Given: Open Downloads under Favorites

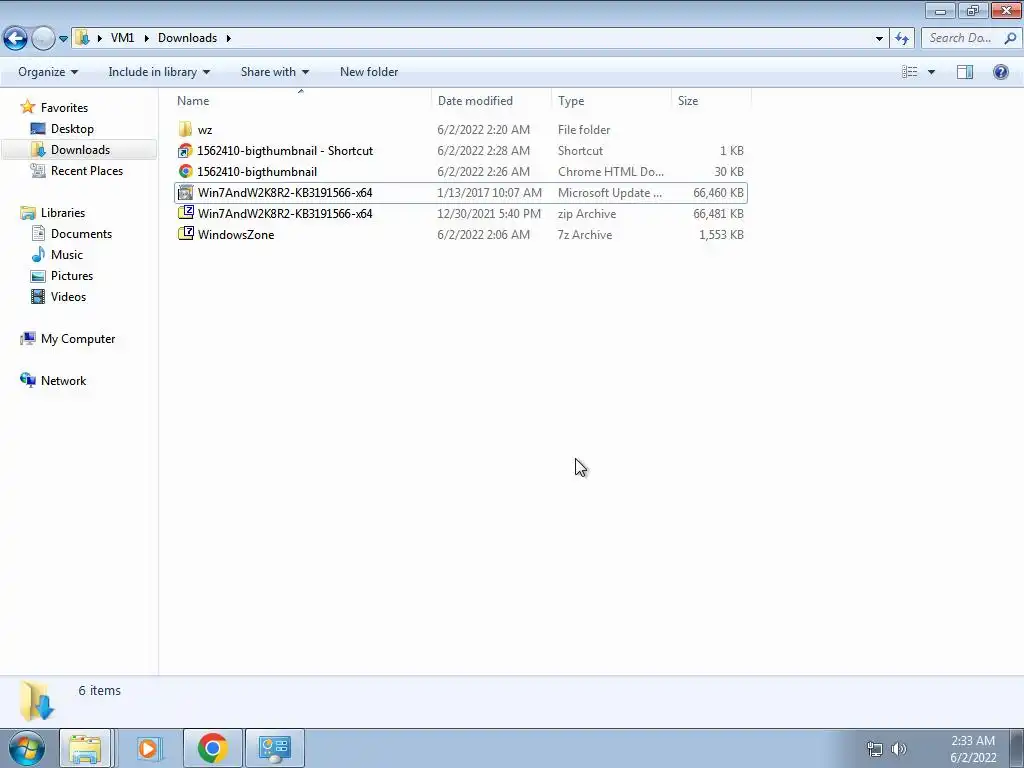Looking at the screenshot, I should point(80,150).
